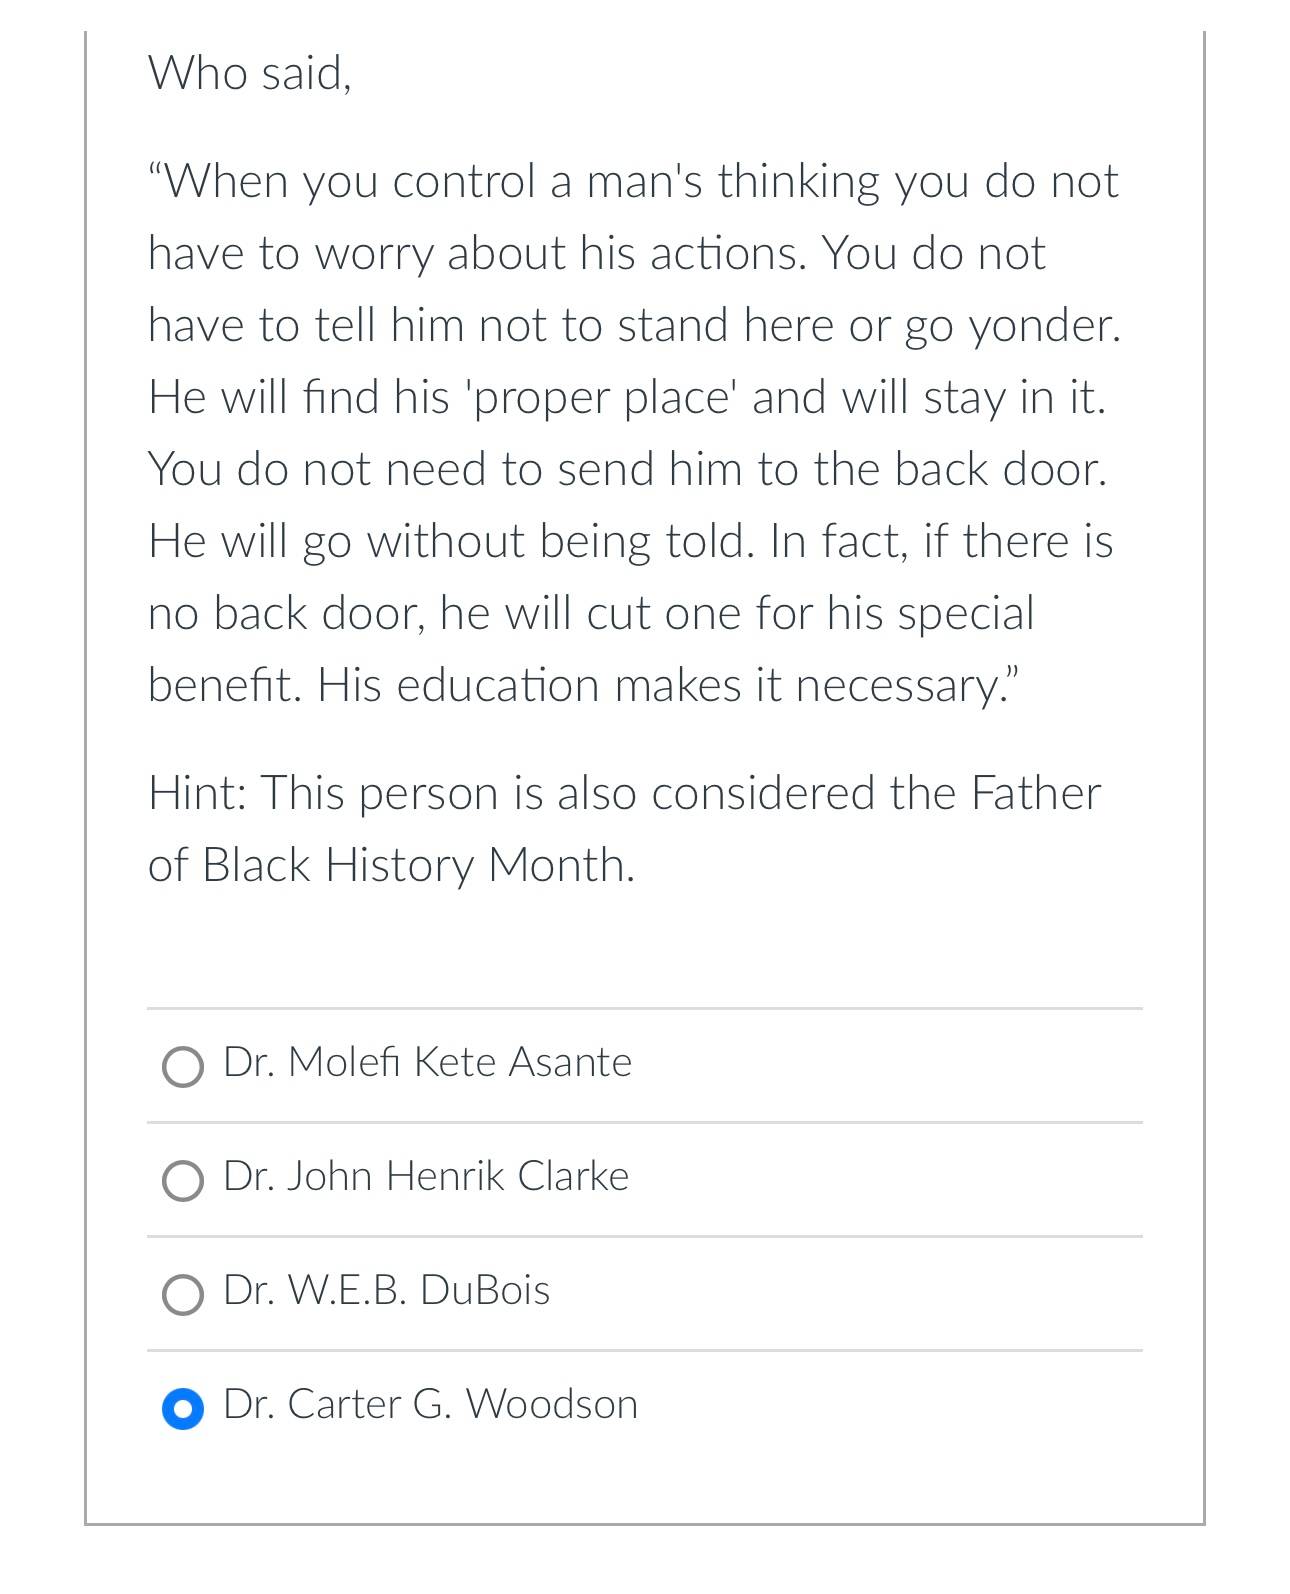Click the "Dr. Carter G. Woodson" answer label
This screenshot has width=1290, height=1594.
pyautogui.click(x=430, y=1404)
